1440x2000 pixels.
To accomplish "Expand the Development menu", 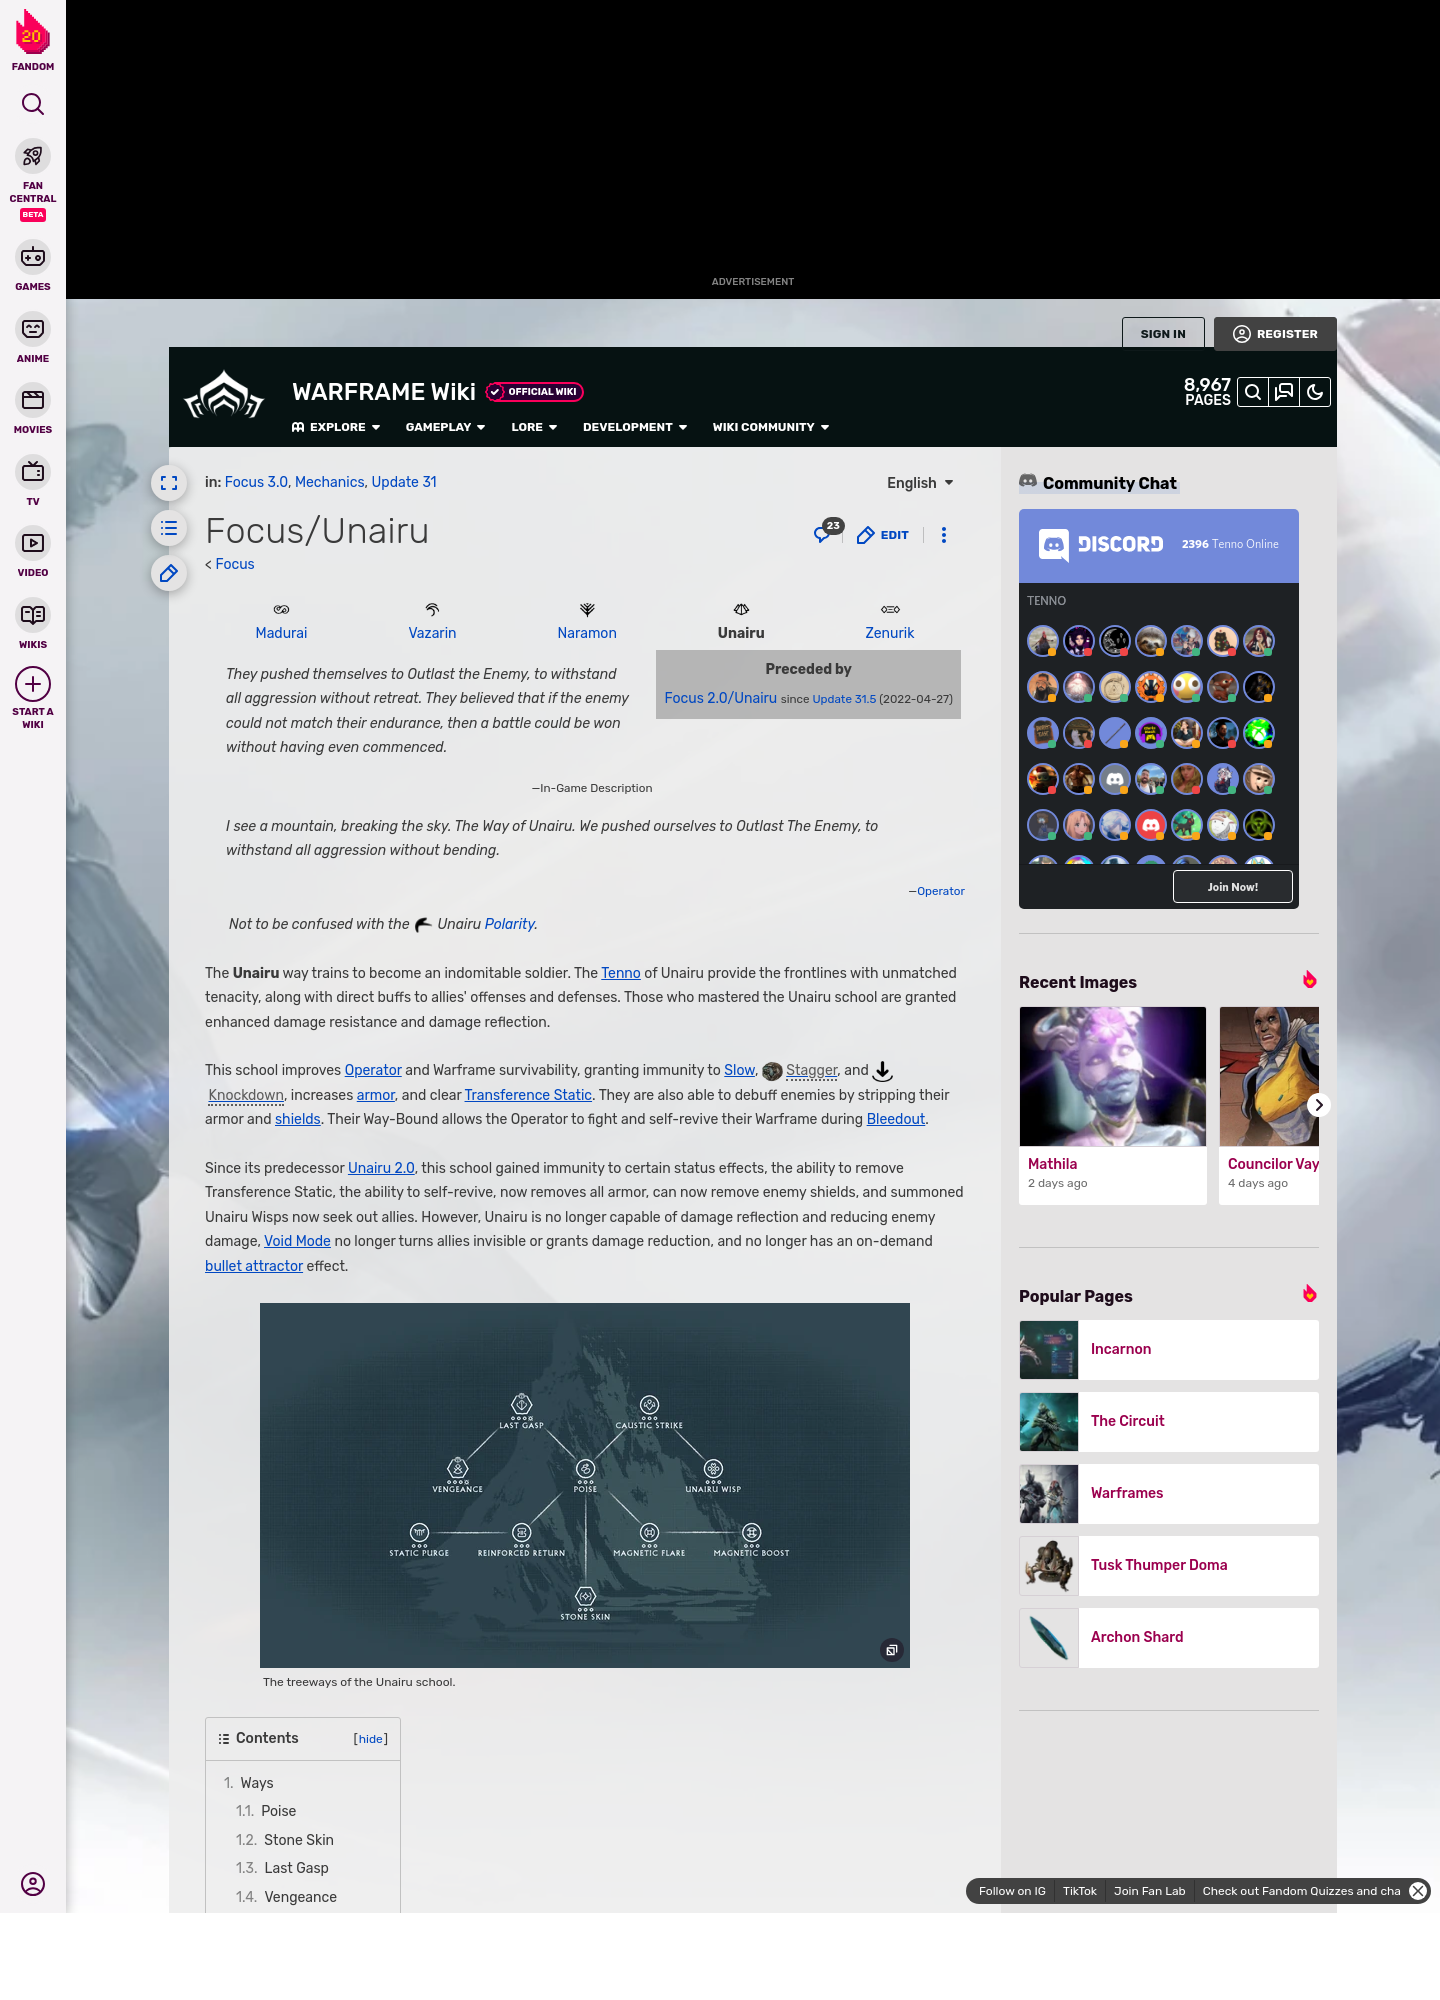I will pyautogui.click(x=635, y=427).
